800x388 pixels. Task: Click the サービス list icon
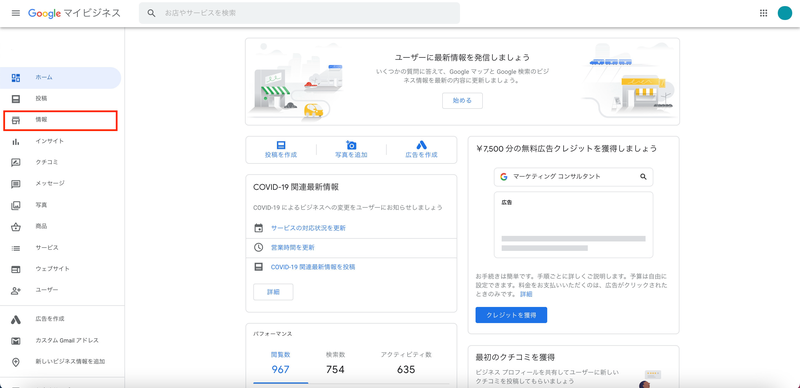click(x=16, y=248)
